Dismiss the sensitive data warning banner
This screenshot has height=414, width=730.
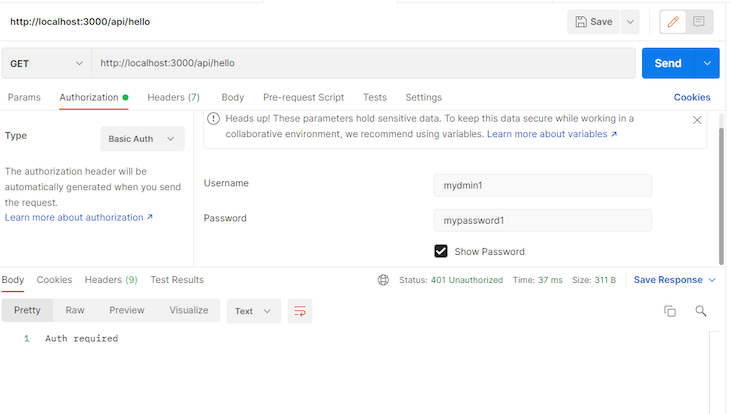point(697,120)
